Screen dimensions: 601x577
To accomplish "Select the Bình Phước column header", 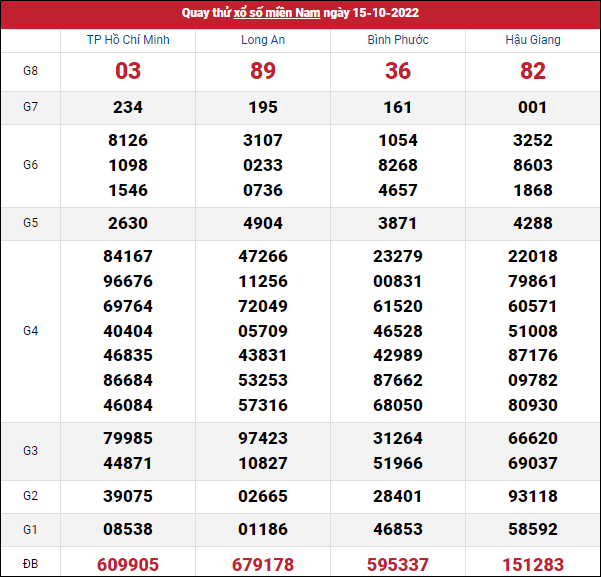I will coord(398,40).
